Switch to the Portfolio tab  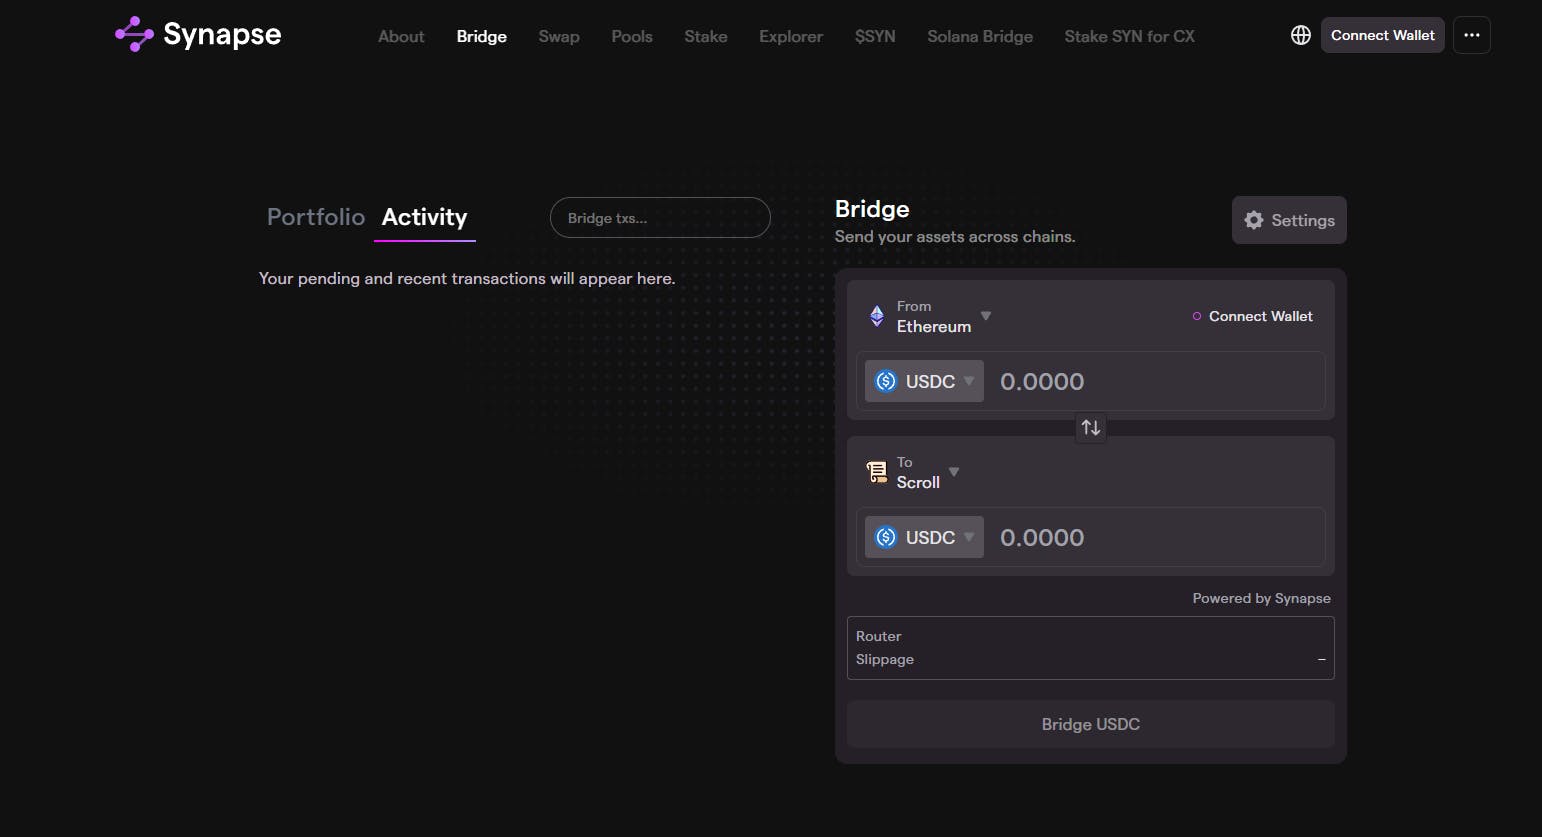(315, 216)
